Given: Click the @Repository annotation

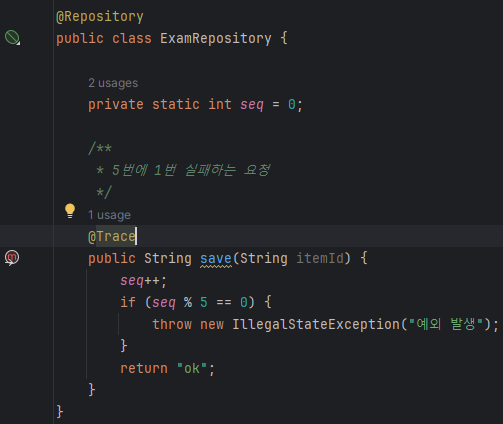Looking at the screenshot, I should pos(100,16).
